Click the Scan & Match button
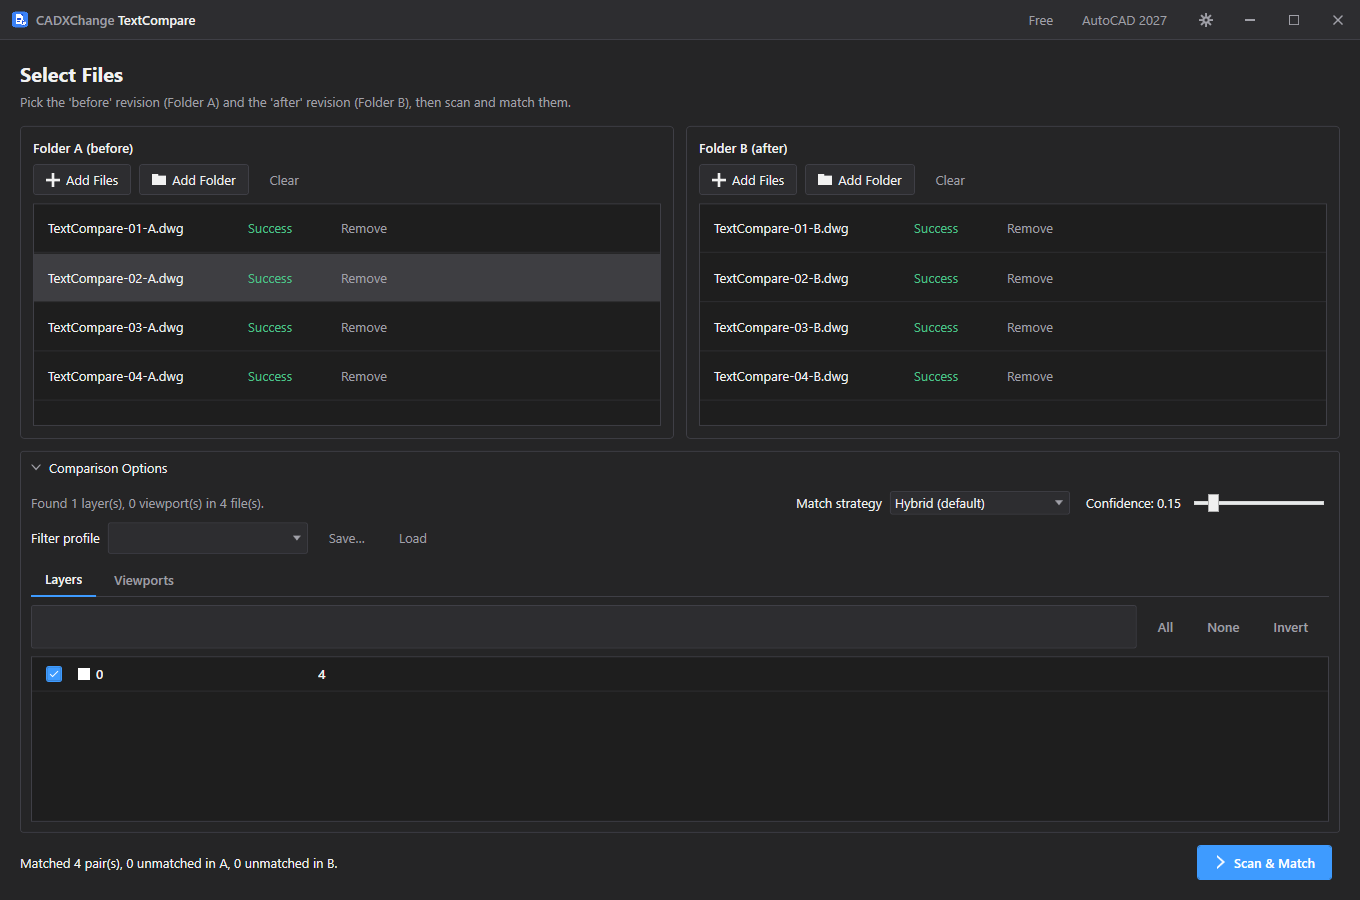Image resolution: width=1360 pixels, height=900 pixels. click(x=1264, y=863)
